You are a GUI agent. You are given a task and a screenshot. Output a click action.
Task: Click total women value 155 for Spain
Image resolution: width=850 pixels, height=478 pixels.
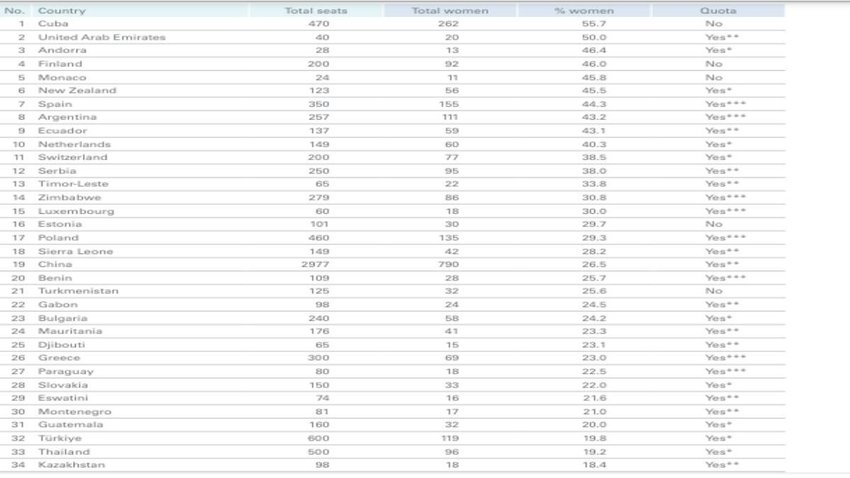tap(449, 104)
